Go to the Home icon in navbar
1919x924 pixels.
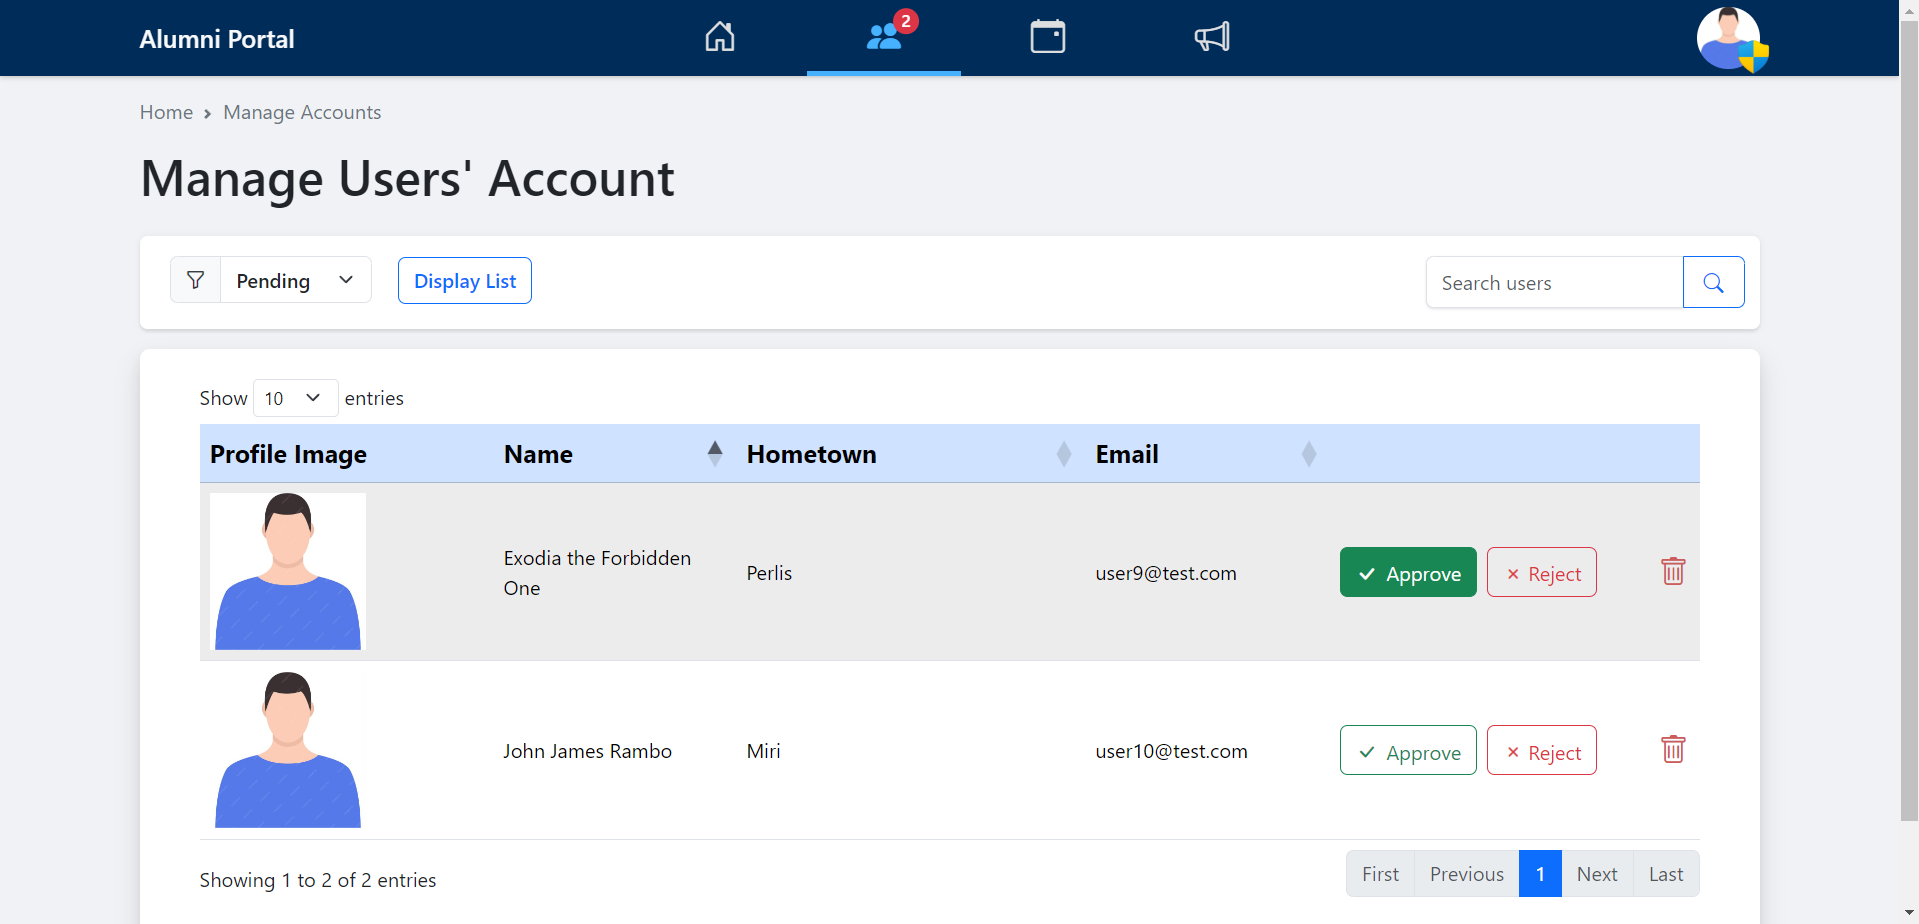click(x=720, y=37)
